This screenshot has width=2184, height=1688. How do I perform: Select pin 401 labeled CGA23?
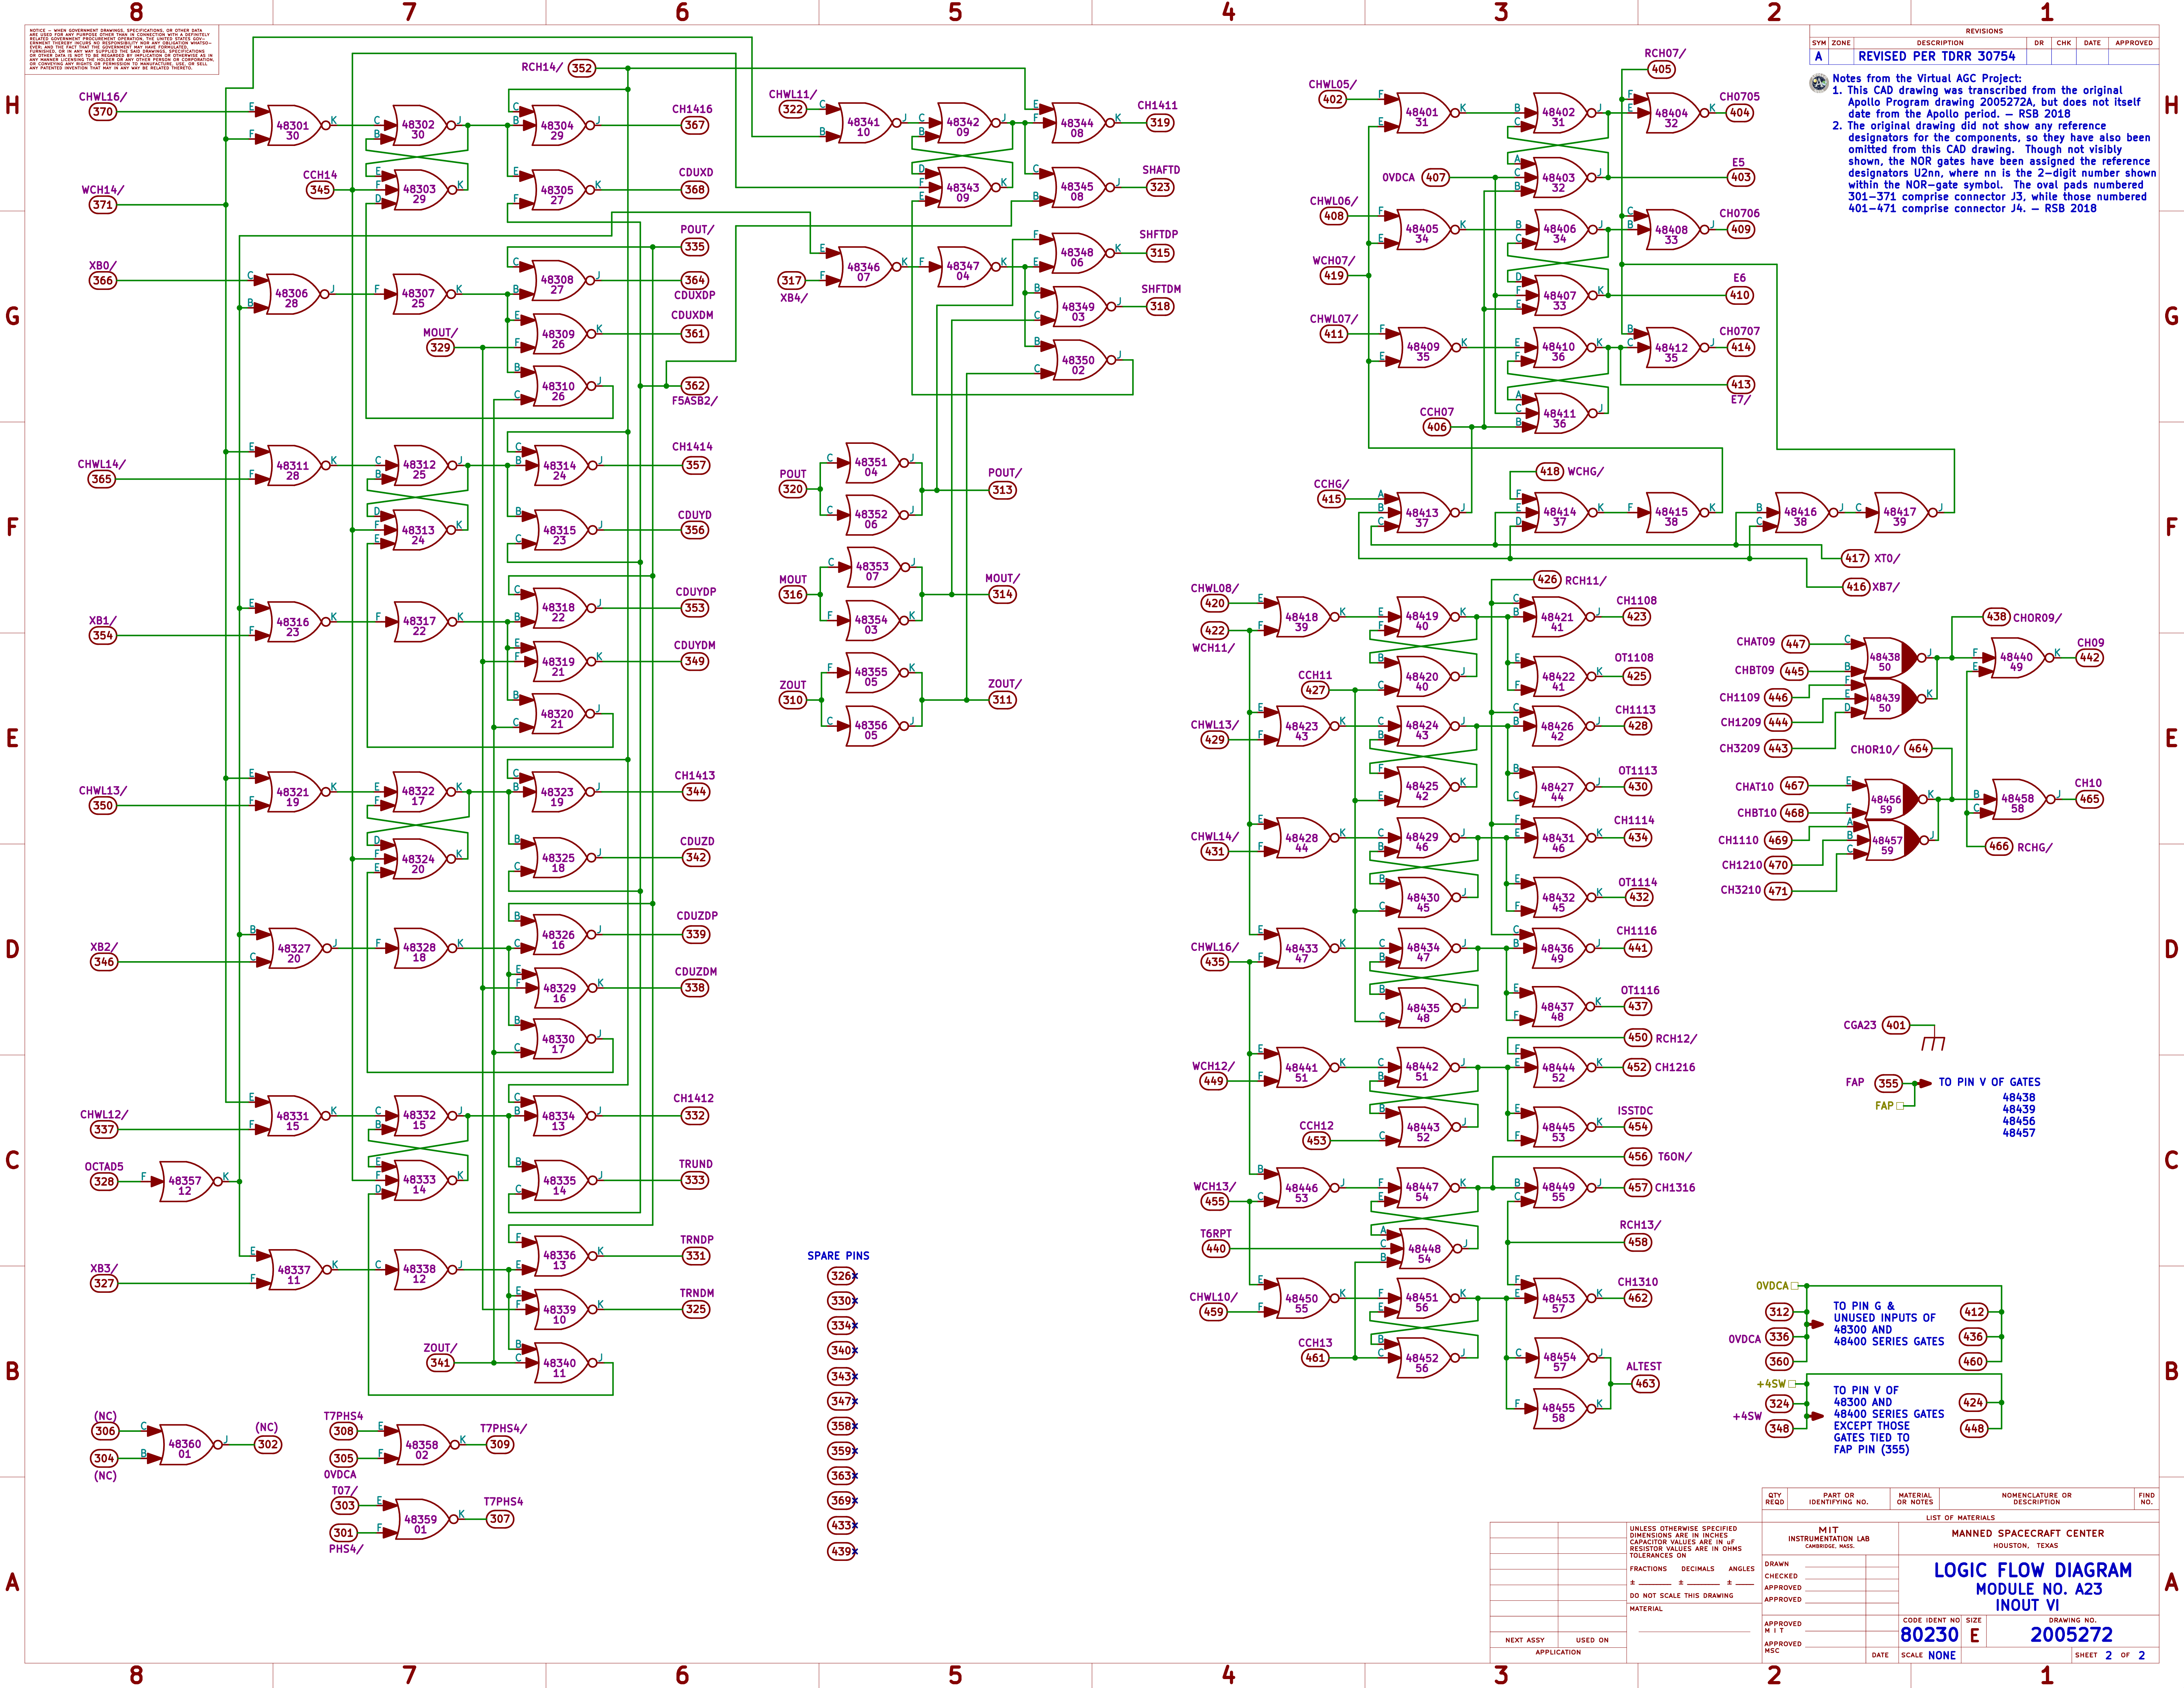[x=1896, y=1025]
